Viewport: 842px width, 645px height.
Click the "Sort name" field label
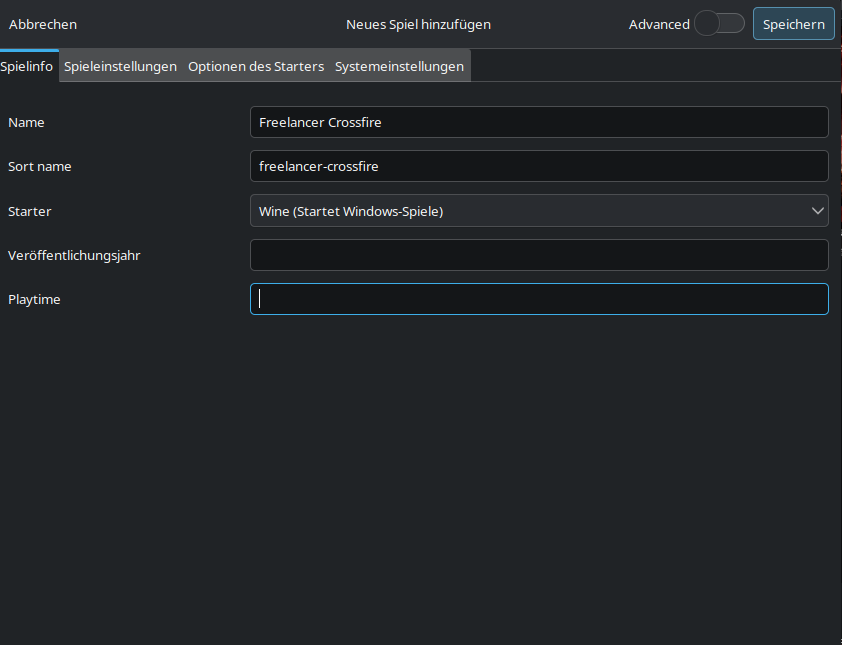tap(39, 166)
